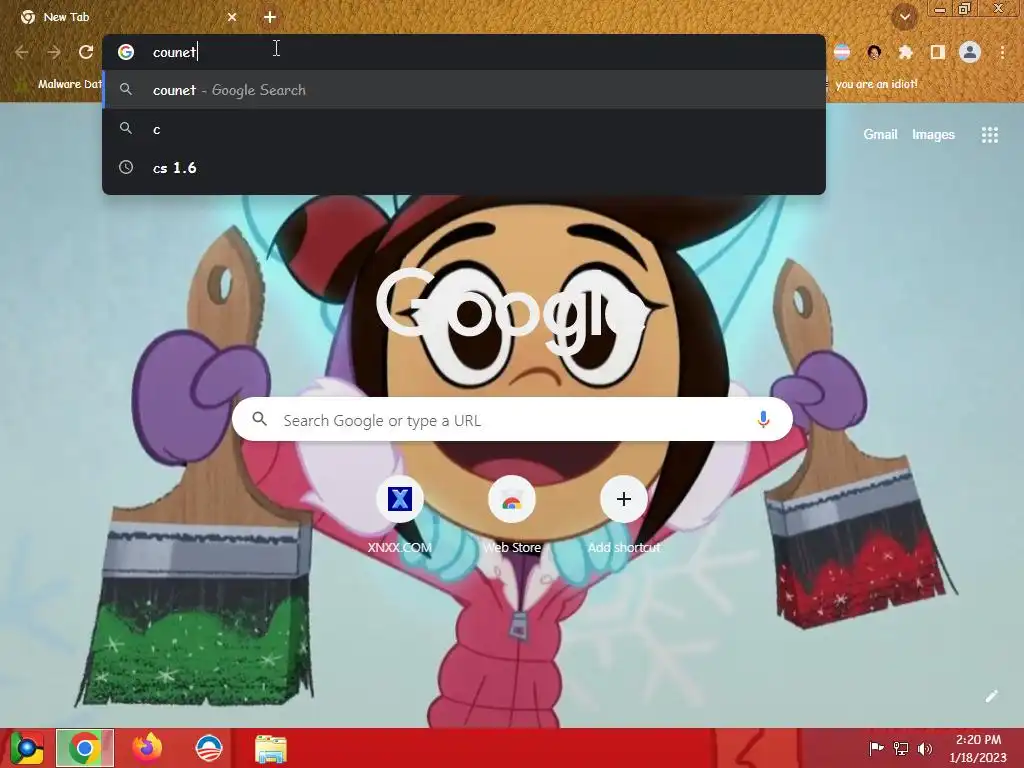Open the Chrome profile avatar button
This screenshot has width=1024, height=768.
(x=970, y=52)
